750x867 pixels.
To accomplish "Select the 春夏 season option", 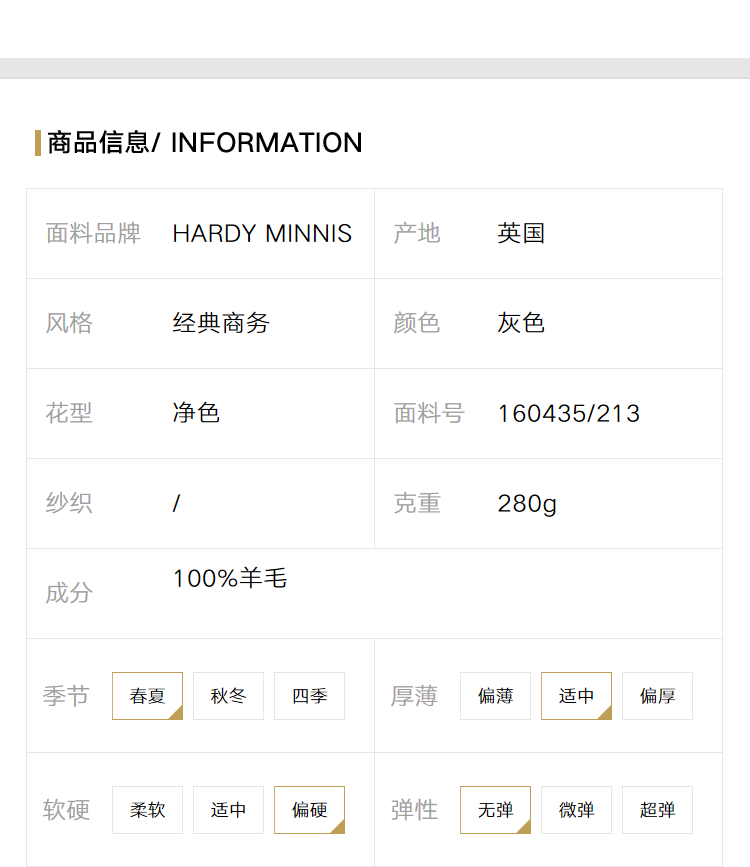I will click(147, 696).
